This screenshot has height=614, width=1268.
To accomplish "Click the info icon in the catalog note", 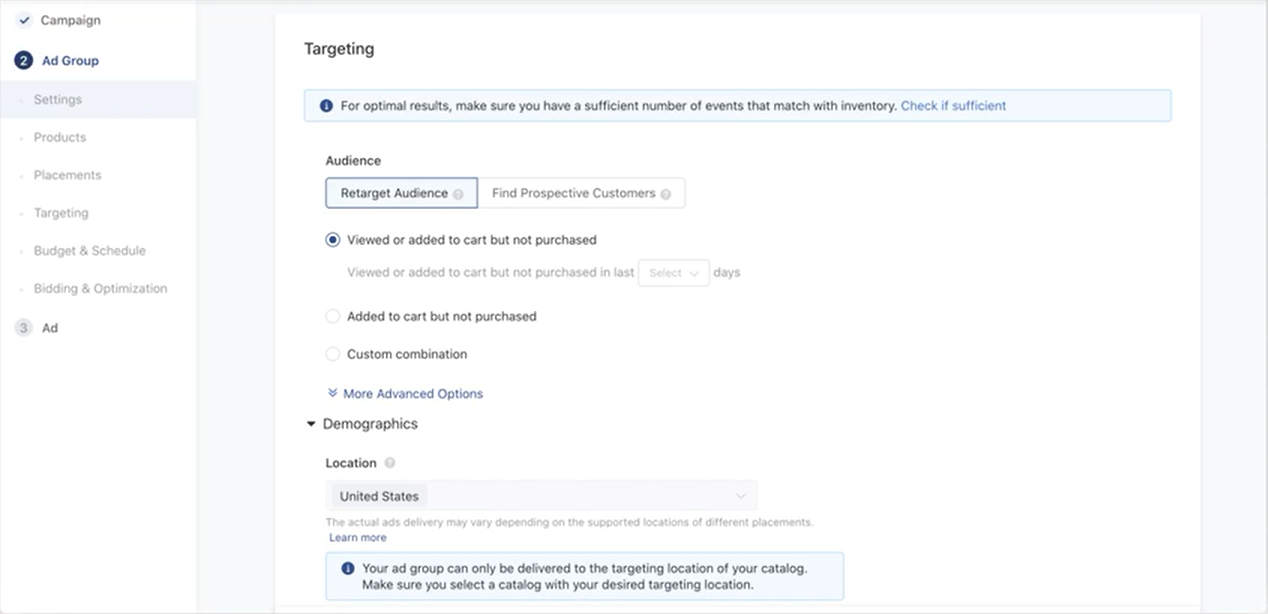I will point(347,568).
